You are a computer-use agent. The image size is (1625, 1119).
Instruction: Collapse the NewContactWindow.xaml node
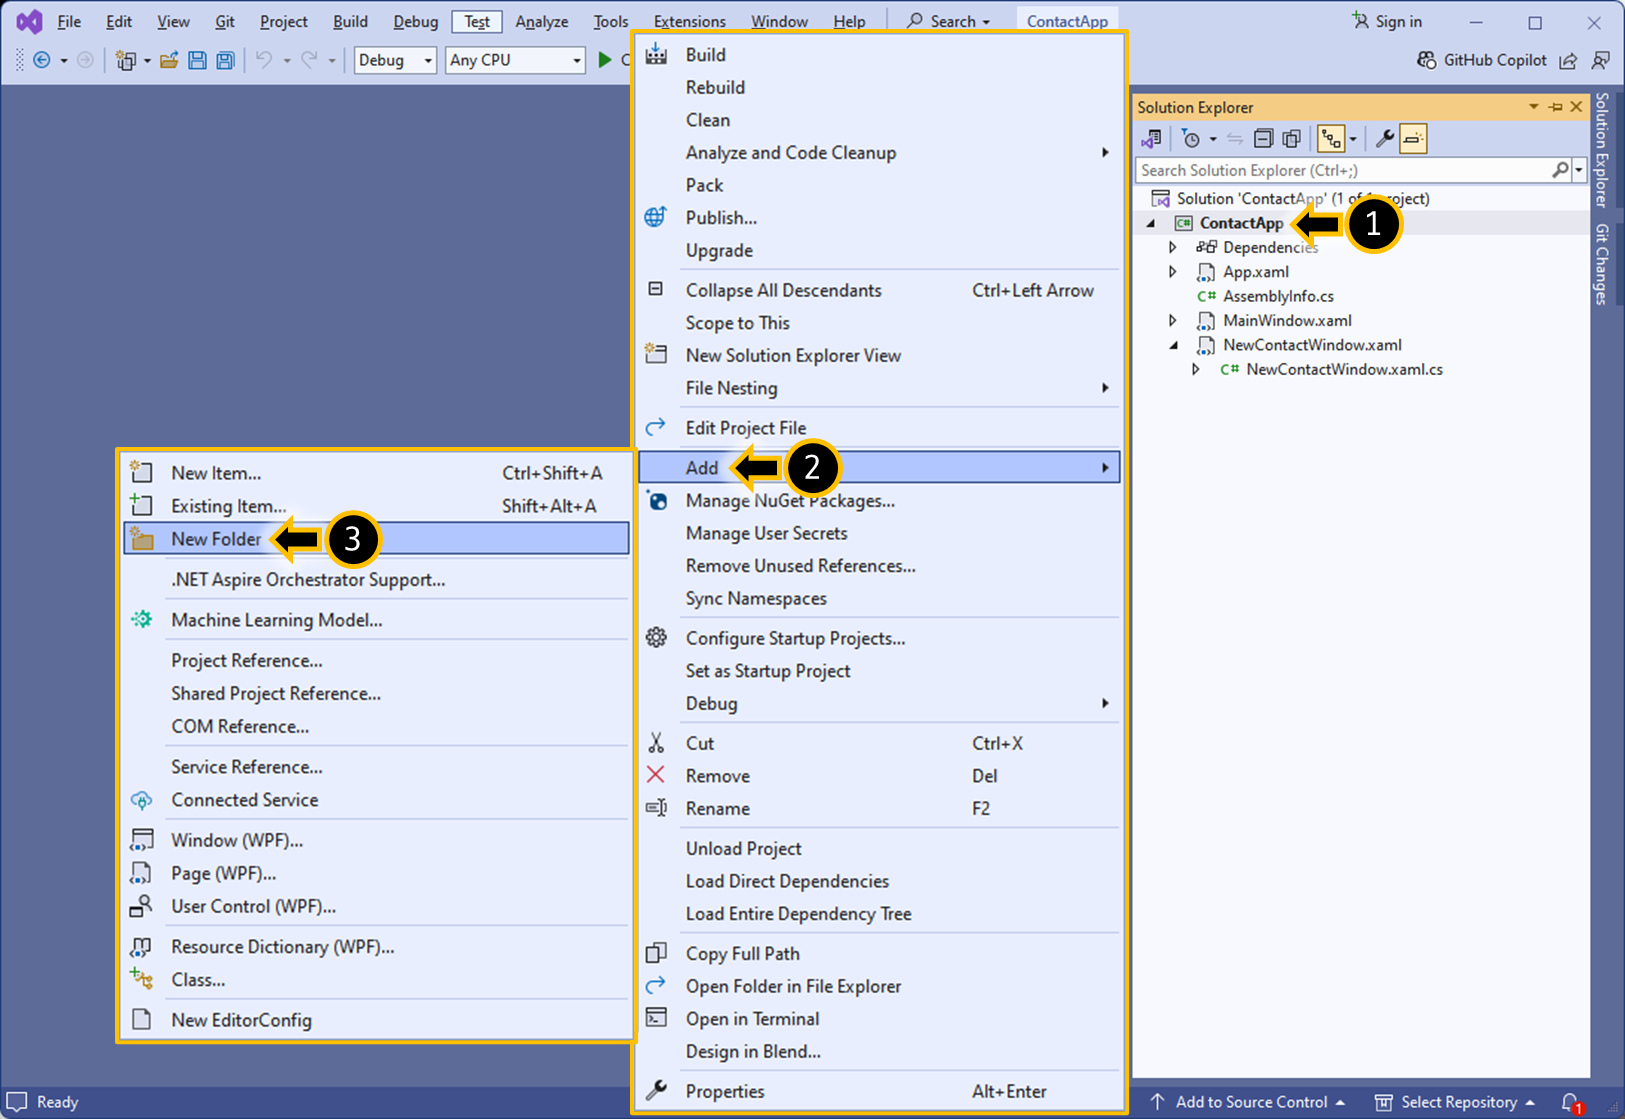pyautogui.click(x=1174, y=345)
